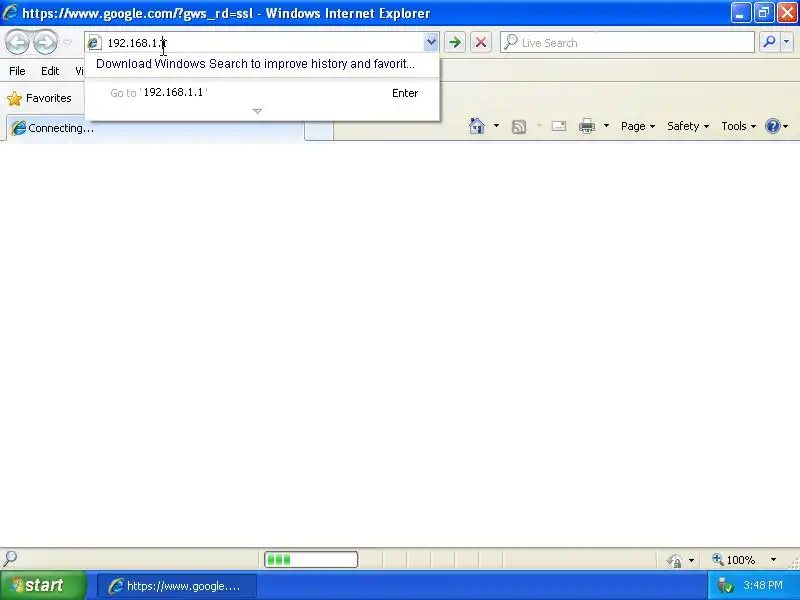This screenshot has height=600, width=800.
Task: Open the search provider options dropdown
Action: pyautogui.click(x=787, y=42)
